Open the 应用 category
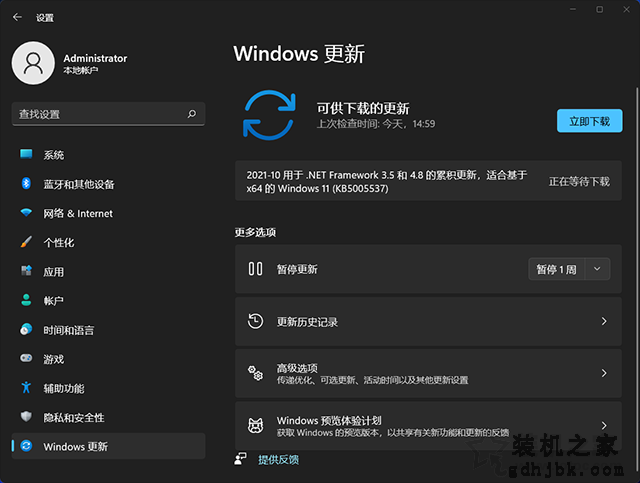640x483 pixels. [x=108, y=271]
